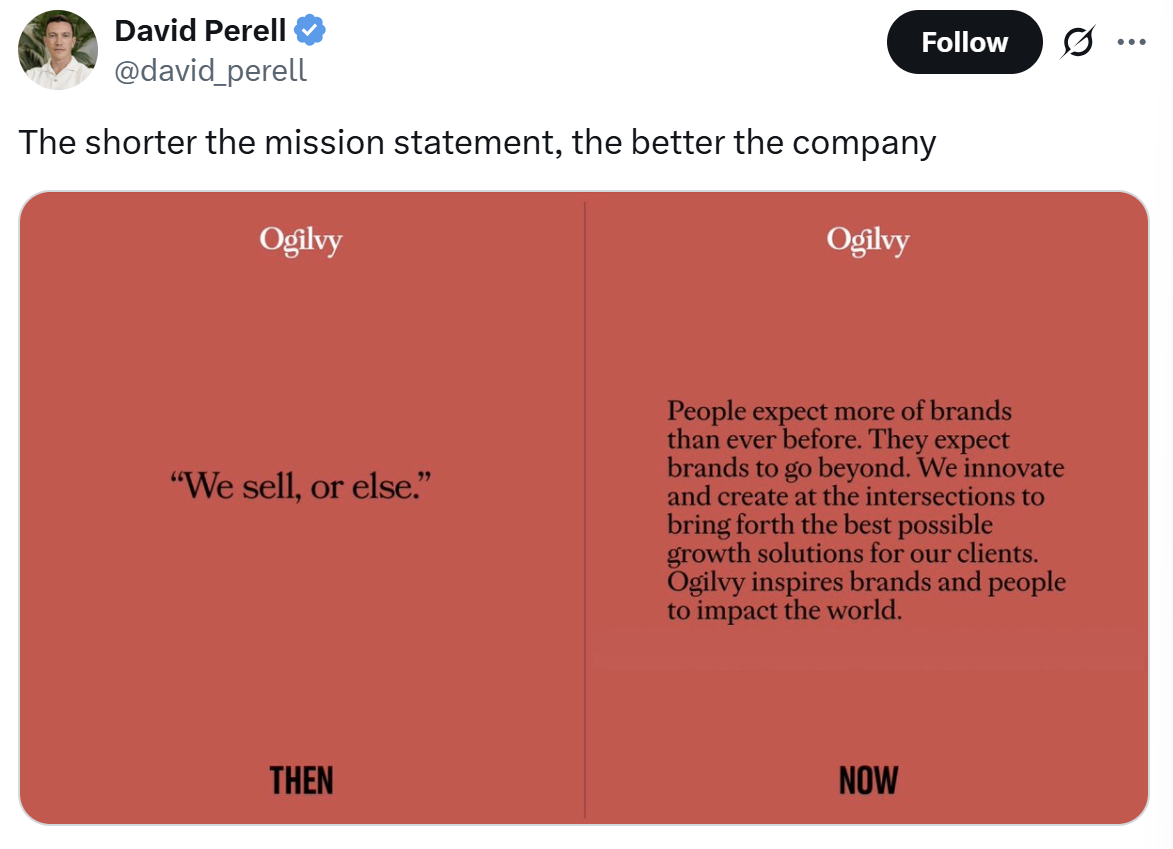
Task: Click the NOW label in the image
Action: tap(868, 780)
